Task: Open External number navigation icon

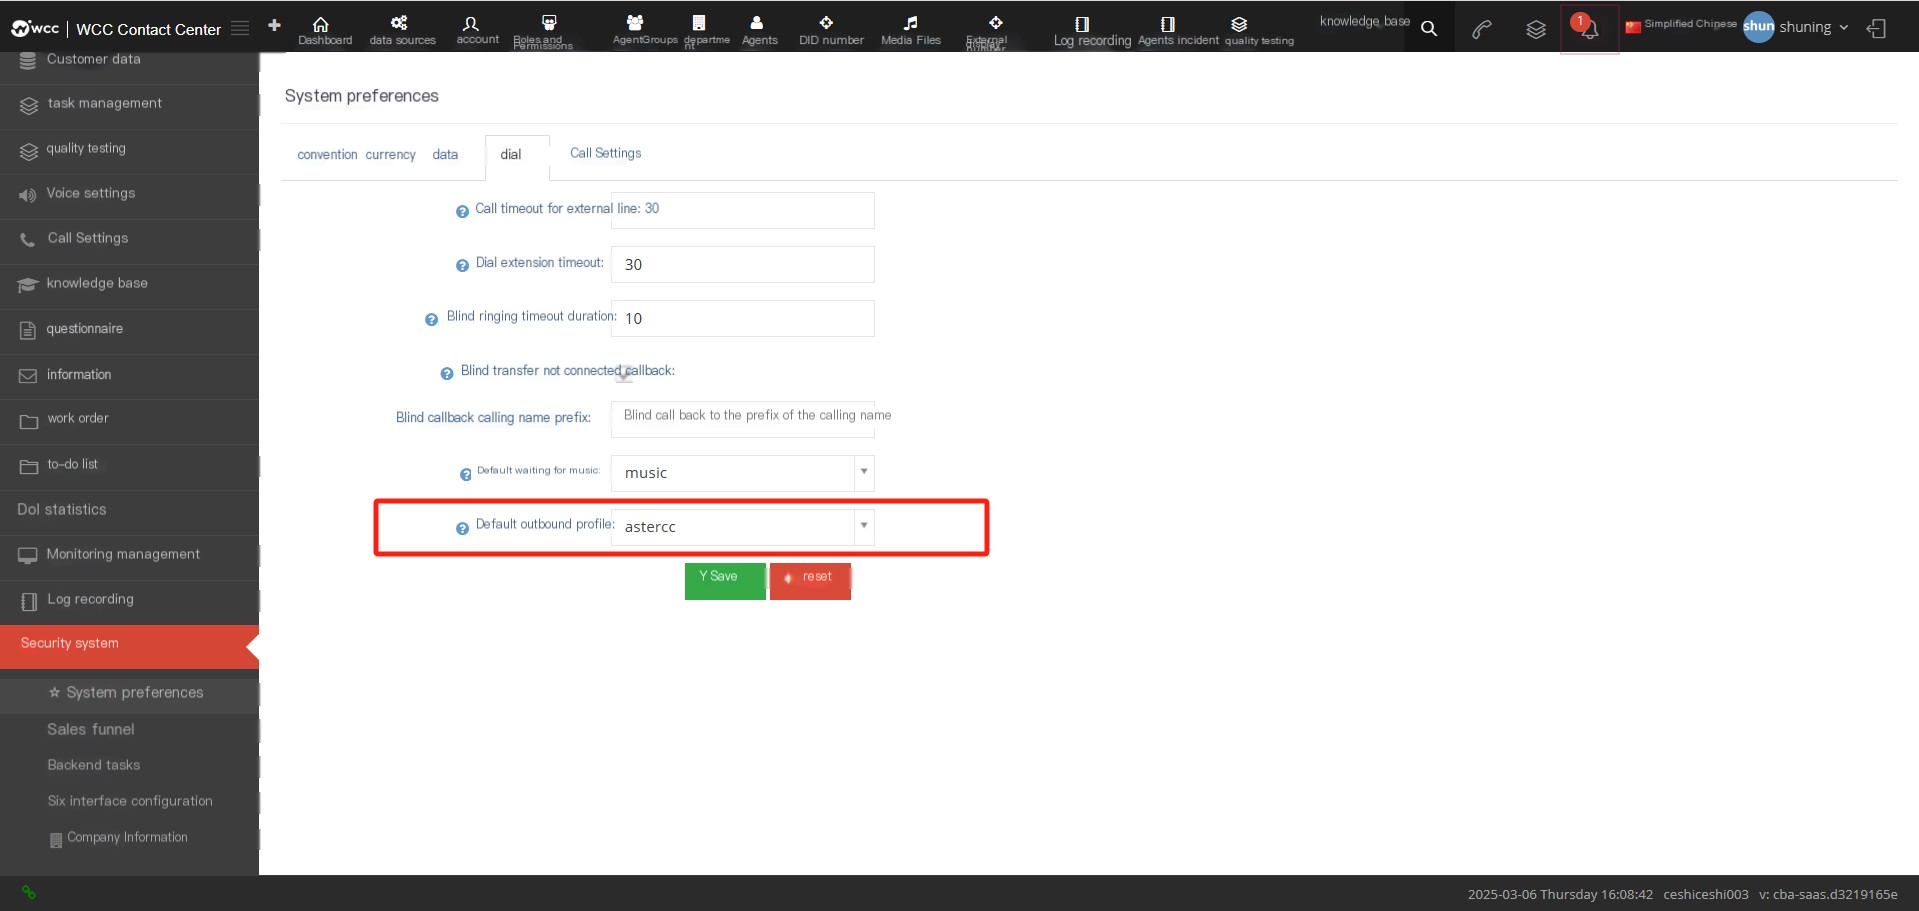Action: (996, 23)
